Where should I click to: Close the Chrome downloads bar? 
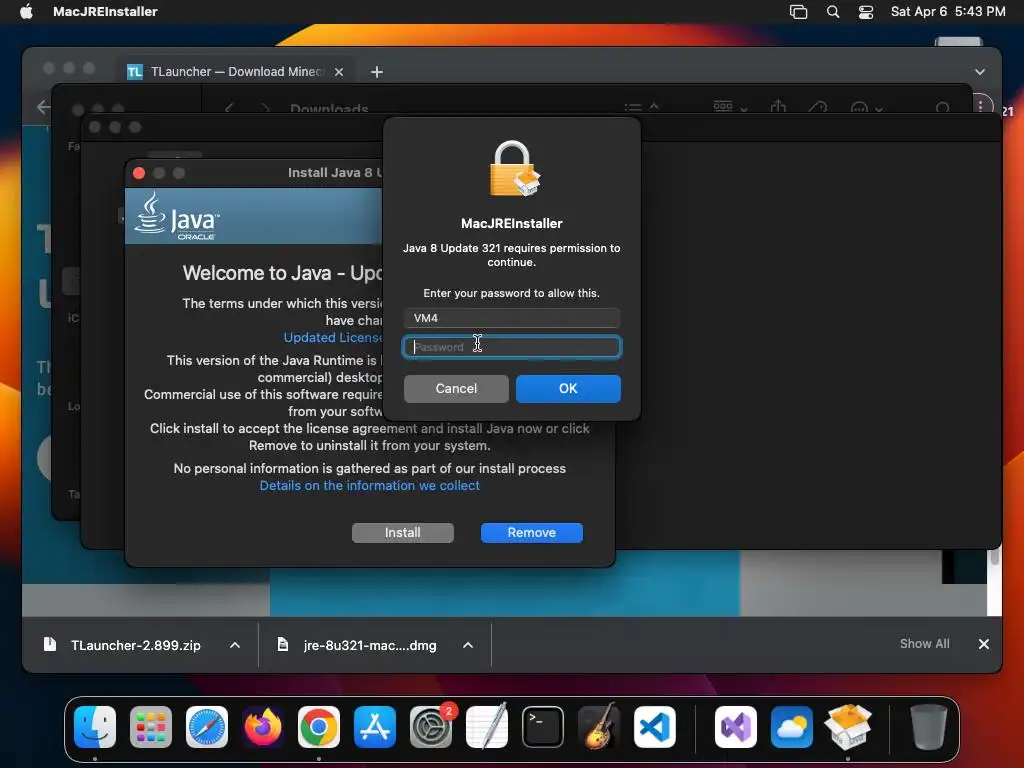984,644
